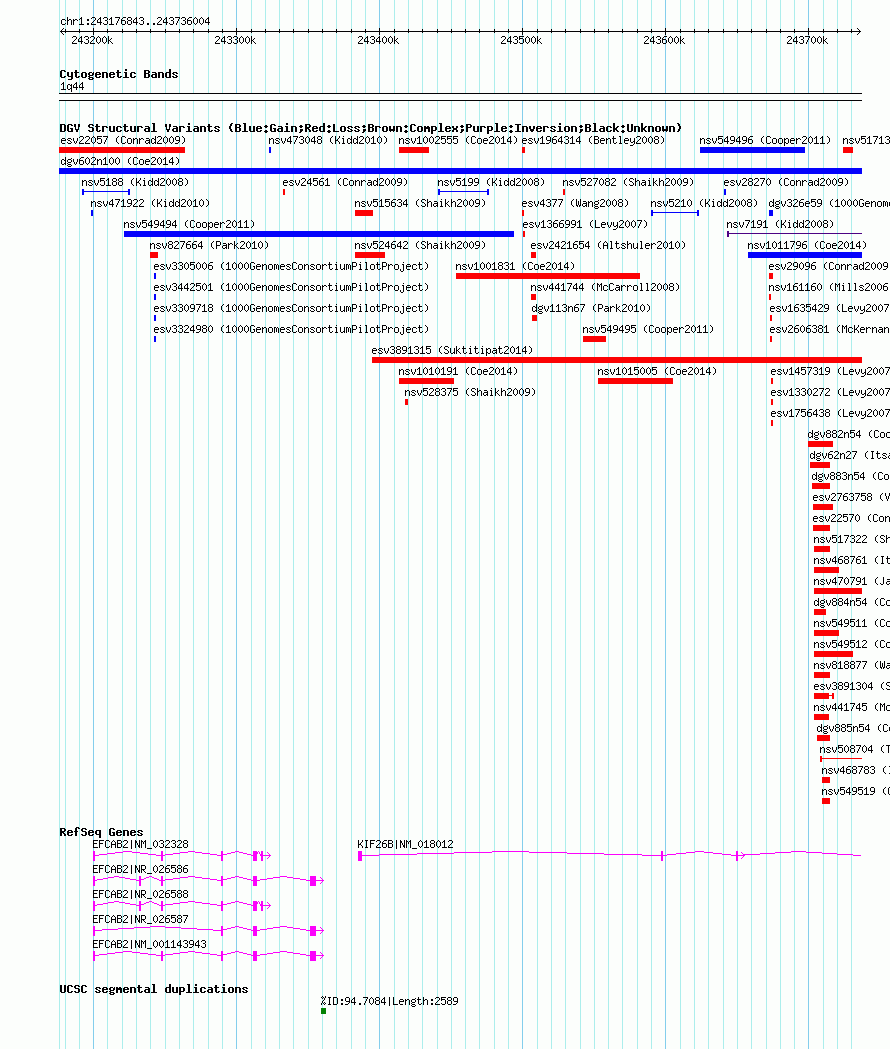The height and width of the screenshot is (1049, 890).
Task: Click the esv3891304 variant bar
Action: 824,696
